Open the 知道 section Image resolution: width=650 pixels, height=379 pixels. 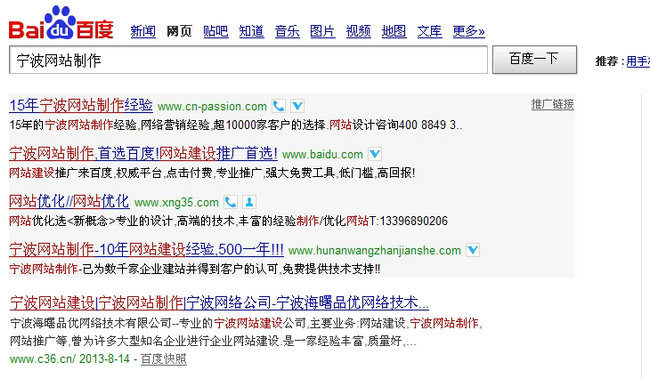(251, 32)
